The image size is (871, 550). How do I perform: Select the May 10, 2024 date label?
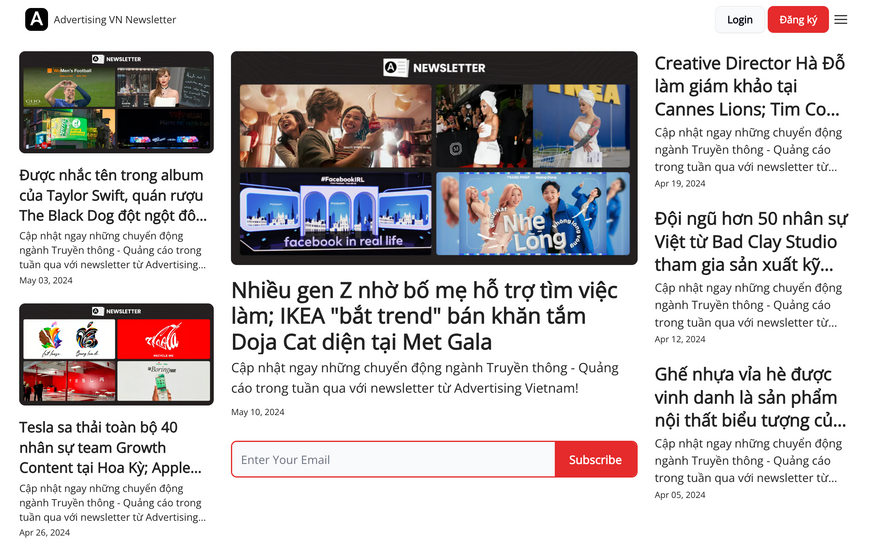click(258, 412)
